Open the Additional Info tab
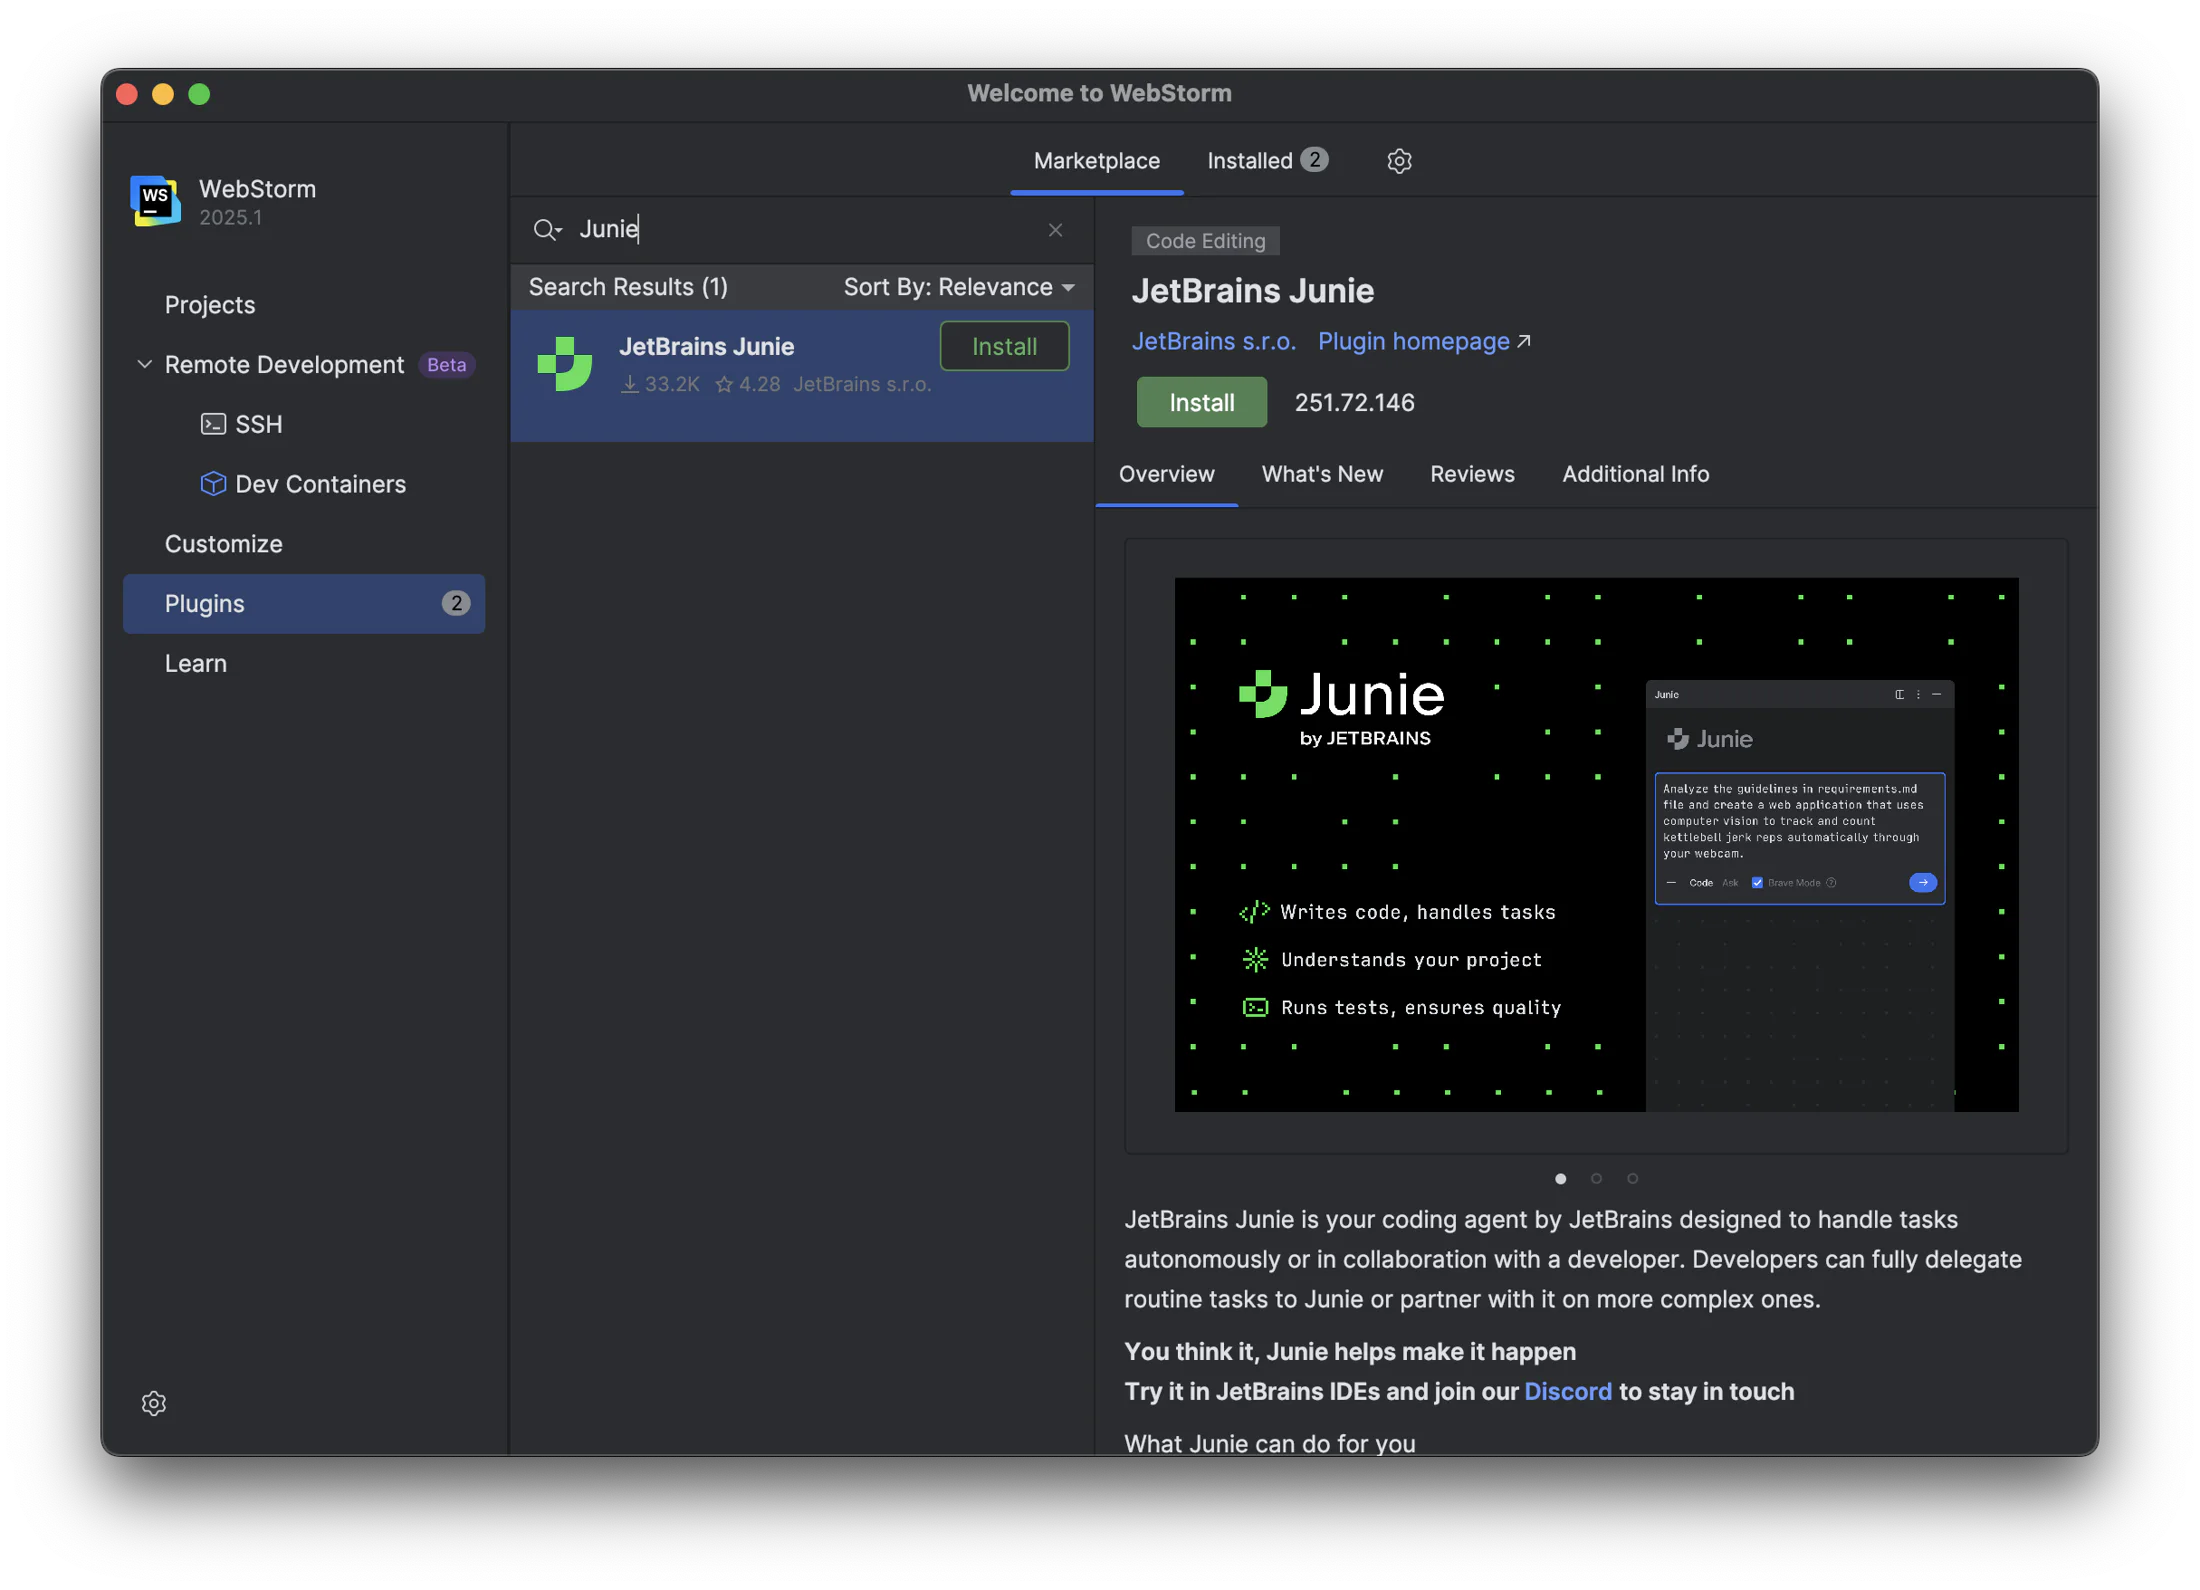Screen dimensions: 2200x1590 [1635, 474]
